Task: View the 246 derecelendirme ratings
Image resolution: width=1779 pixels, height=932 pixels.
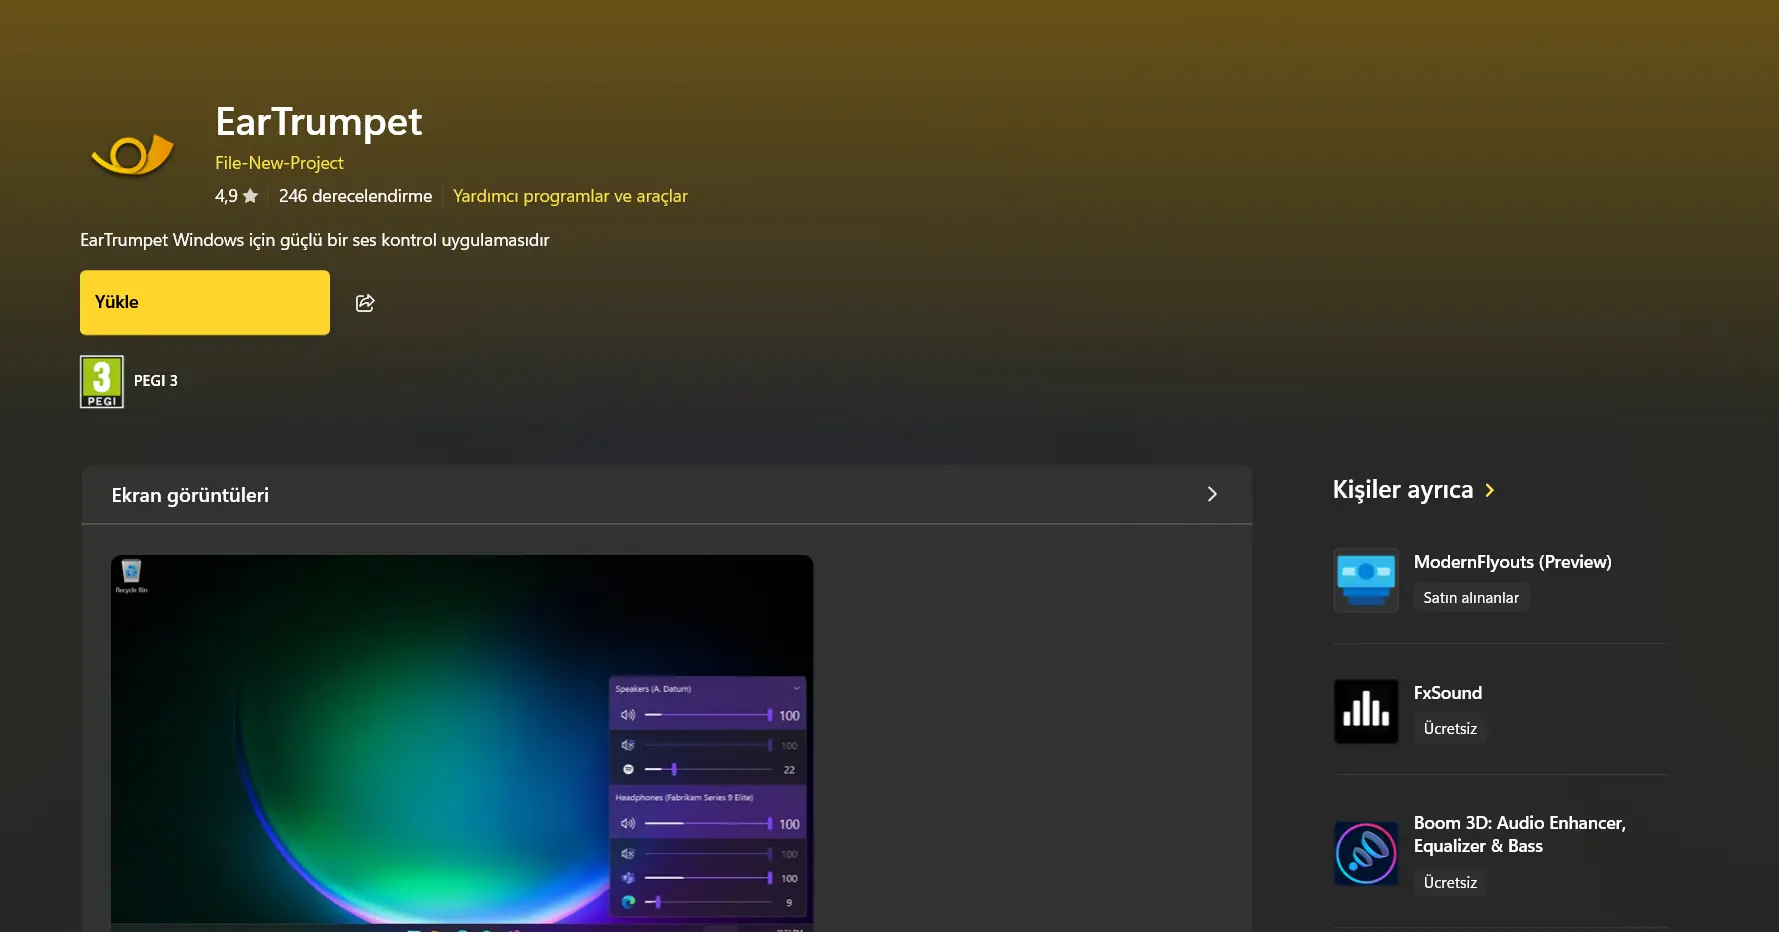Action: tap(355, 196)
